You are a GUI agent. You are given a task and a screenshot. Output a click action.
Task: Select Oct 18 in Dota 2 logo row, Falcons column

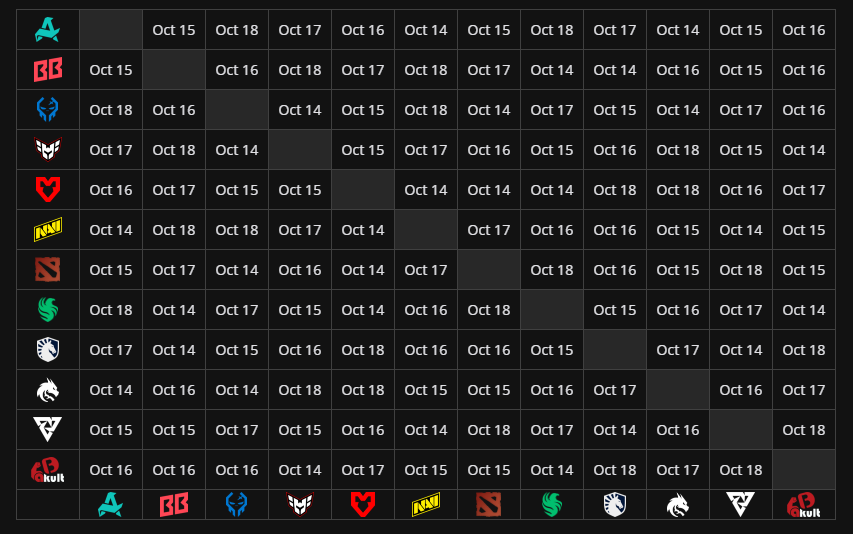(552, 270)
